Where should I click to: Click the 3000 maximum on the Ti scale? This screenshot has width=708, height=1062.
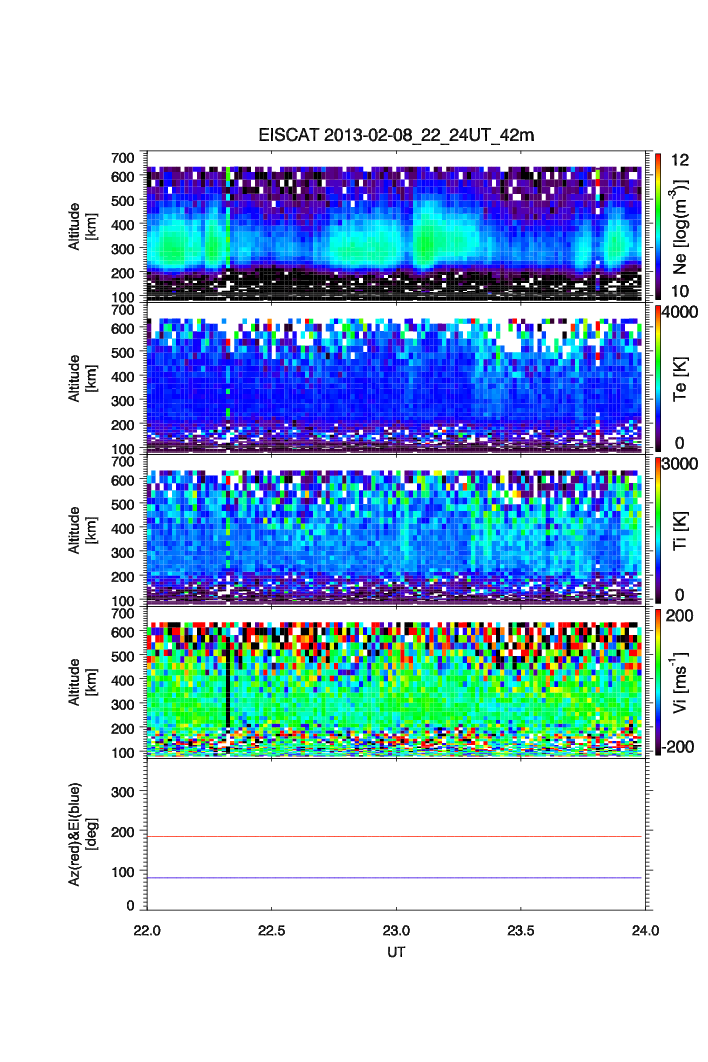tap(680, 464)
